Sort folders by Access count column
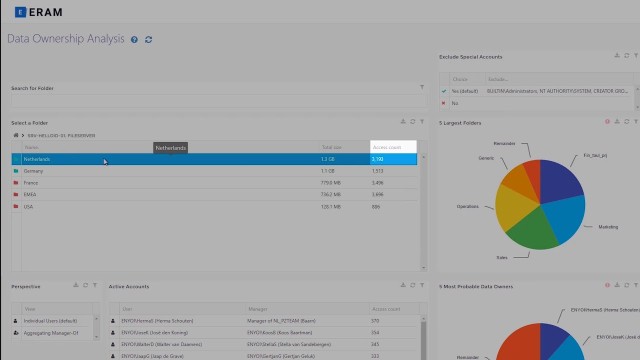The image size is (640, 360). coord(387,147)
